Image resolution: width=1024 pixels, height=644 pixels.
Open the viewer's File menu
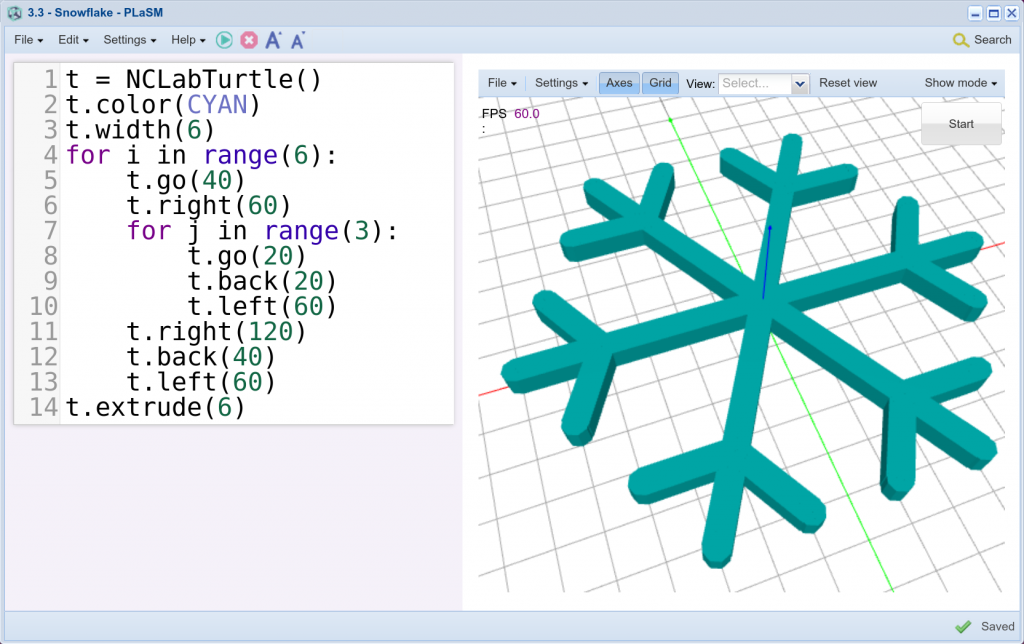coord(502,83)
